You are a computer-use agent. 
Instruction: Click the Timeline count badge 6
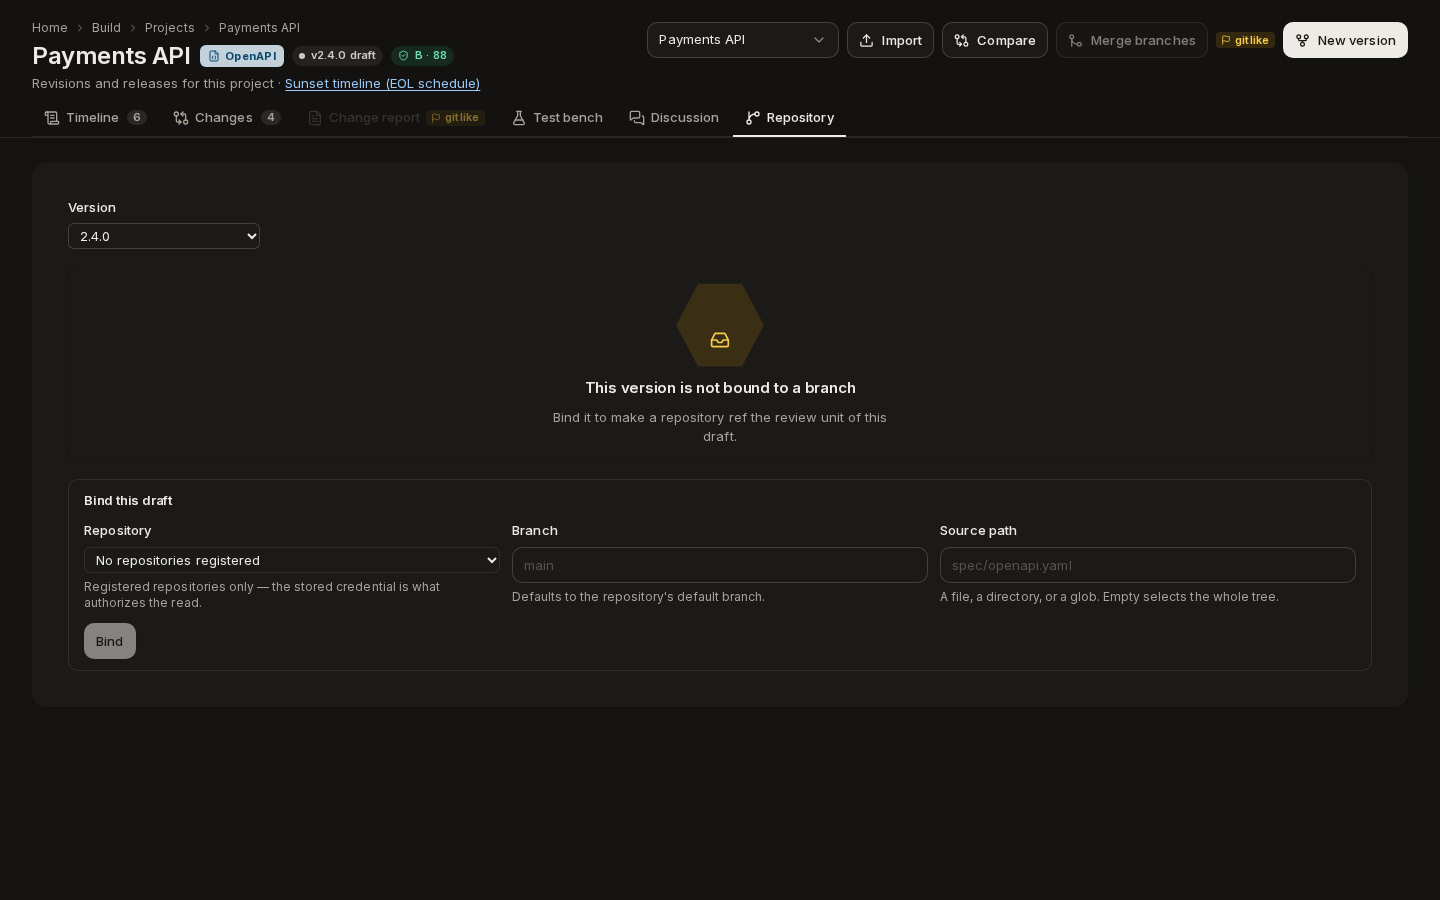point(137,118)
